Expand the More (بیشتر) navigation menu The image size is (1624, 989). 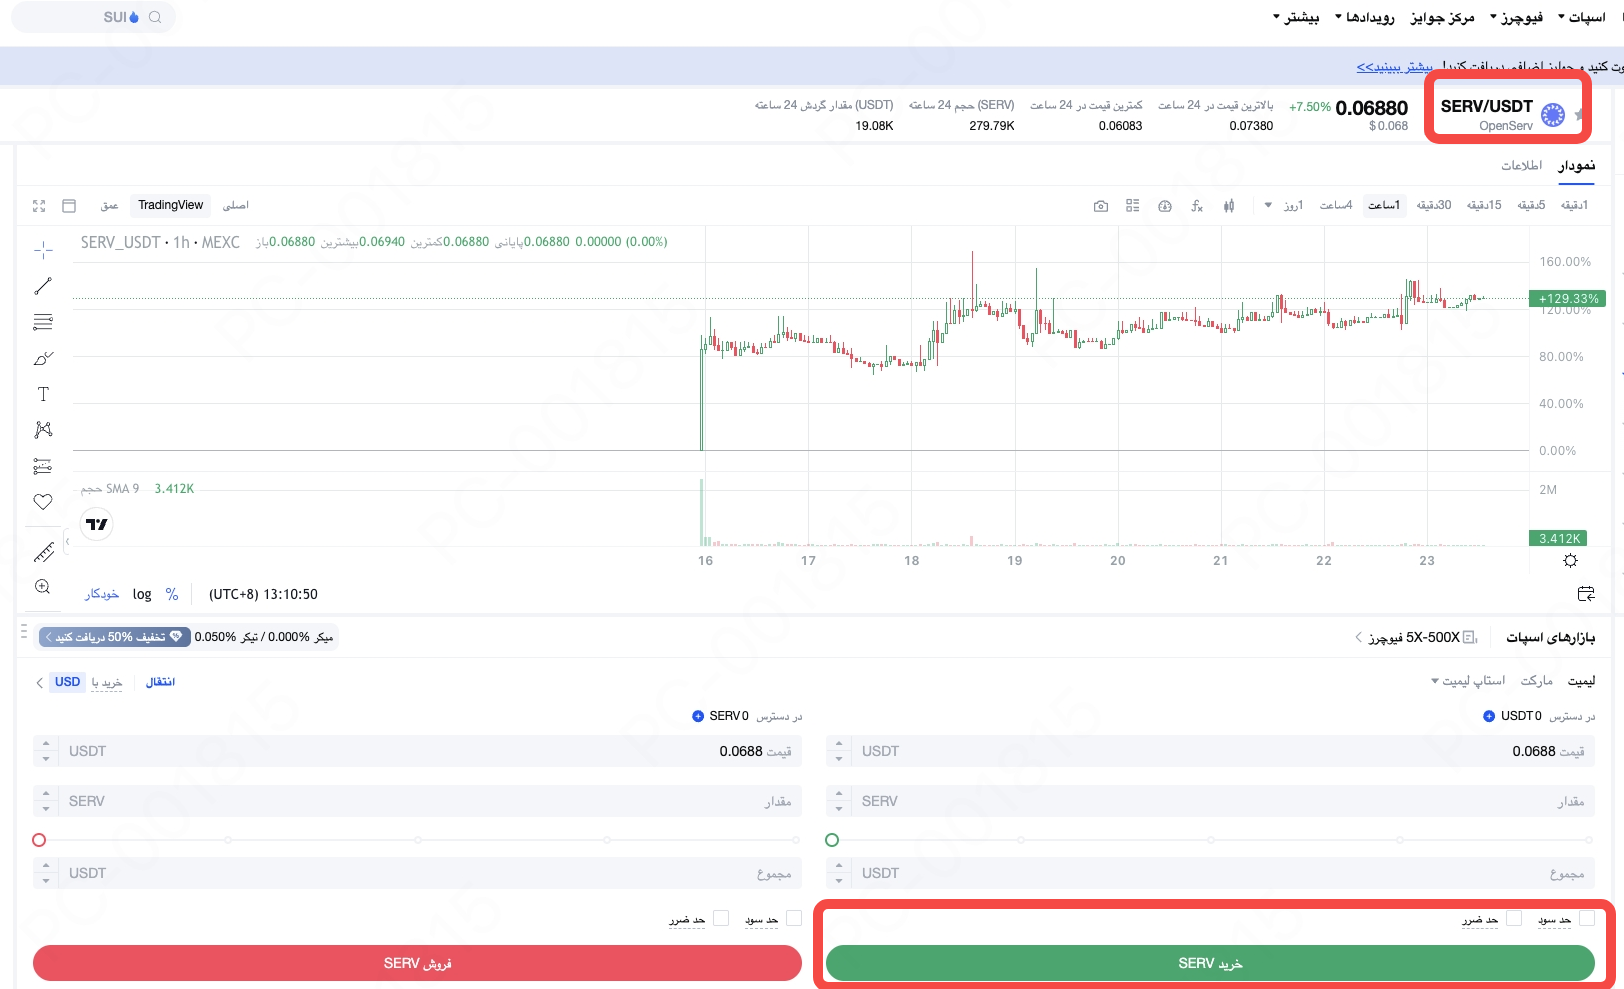[x=1296, y=17]
